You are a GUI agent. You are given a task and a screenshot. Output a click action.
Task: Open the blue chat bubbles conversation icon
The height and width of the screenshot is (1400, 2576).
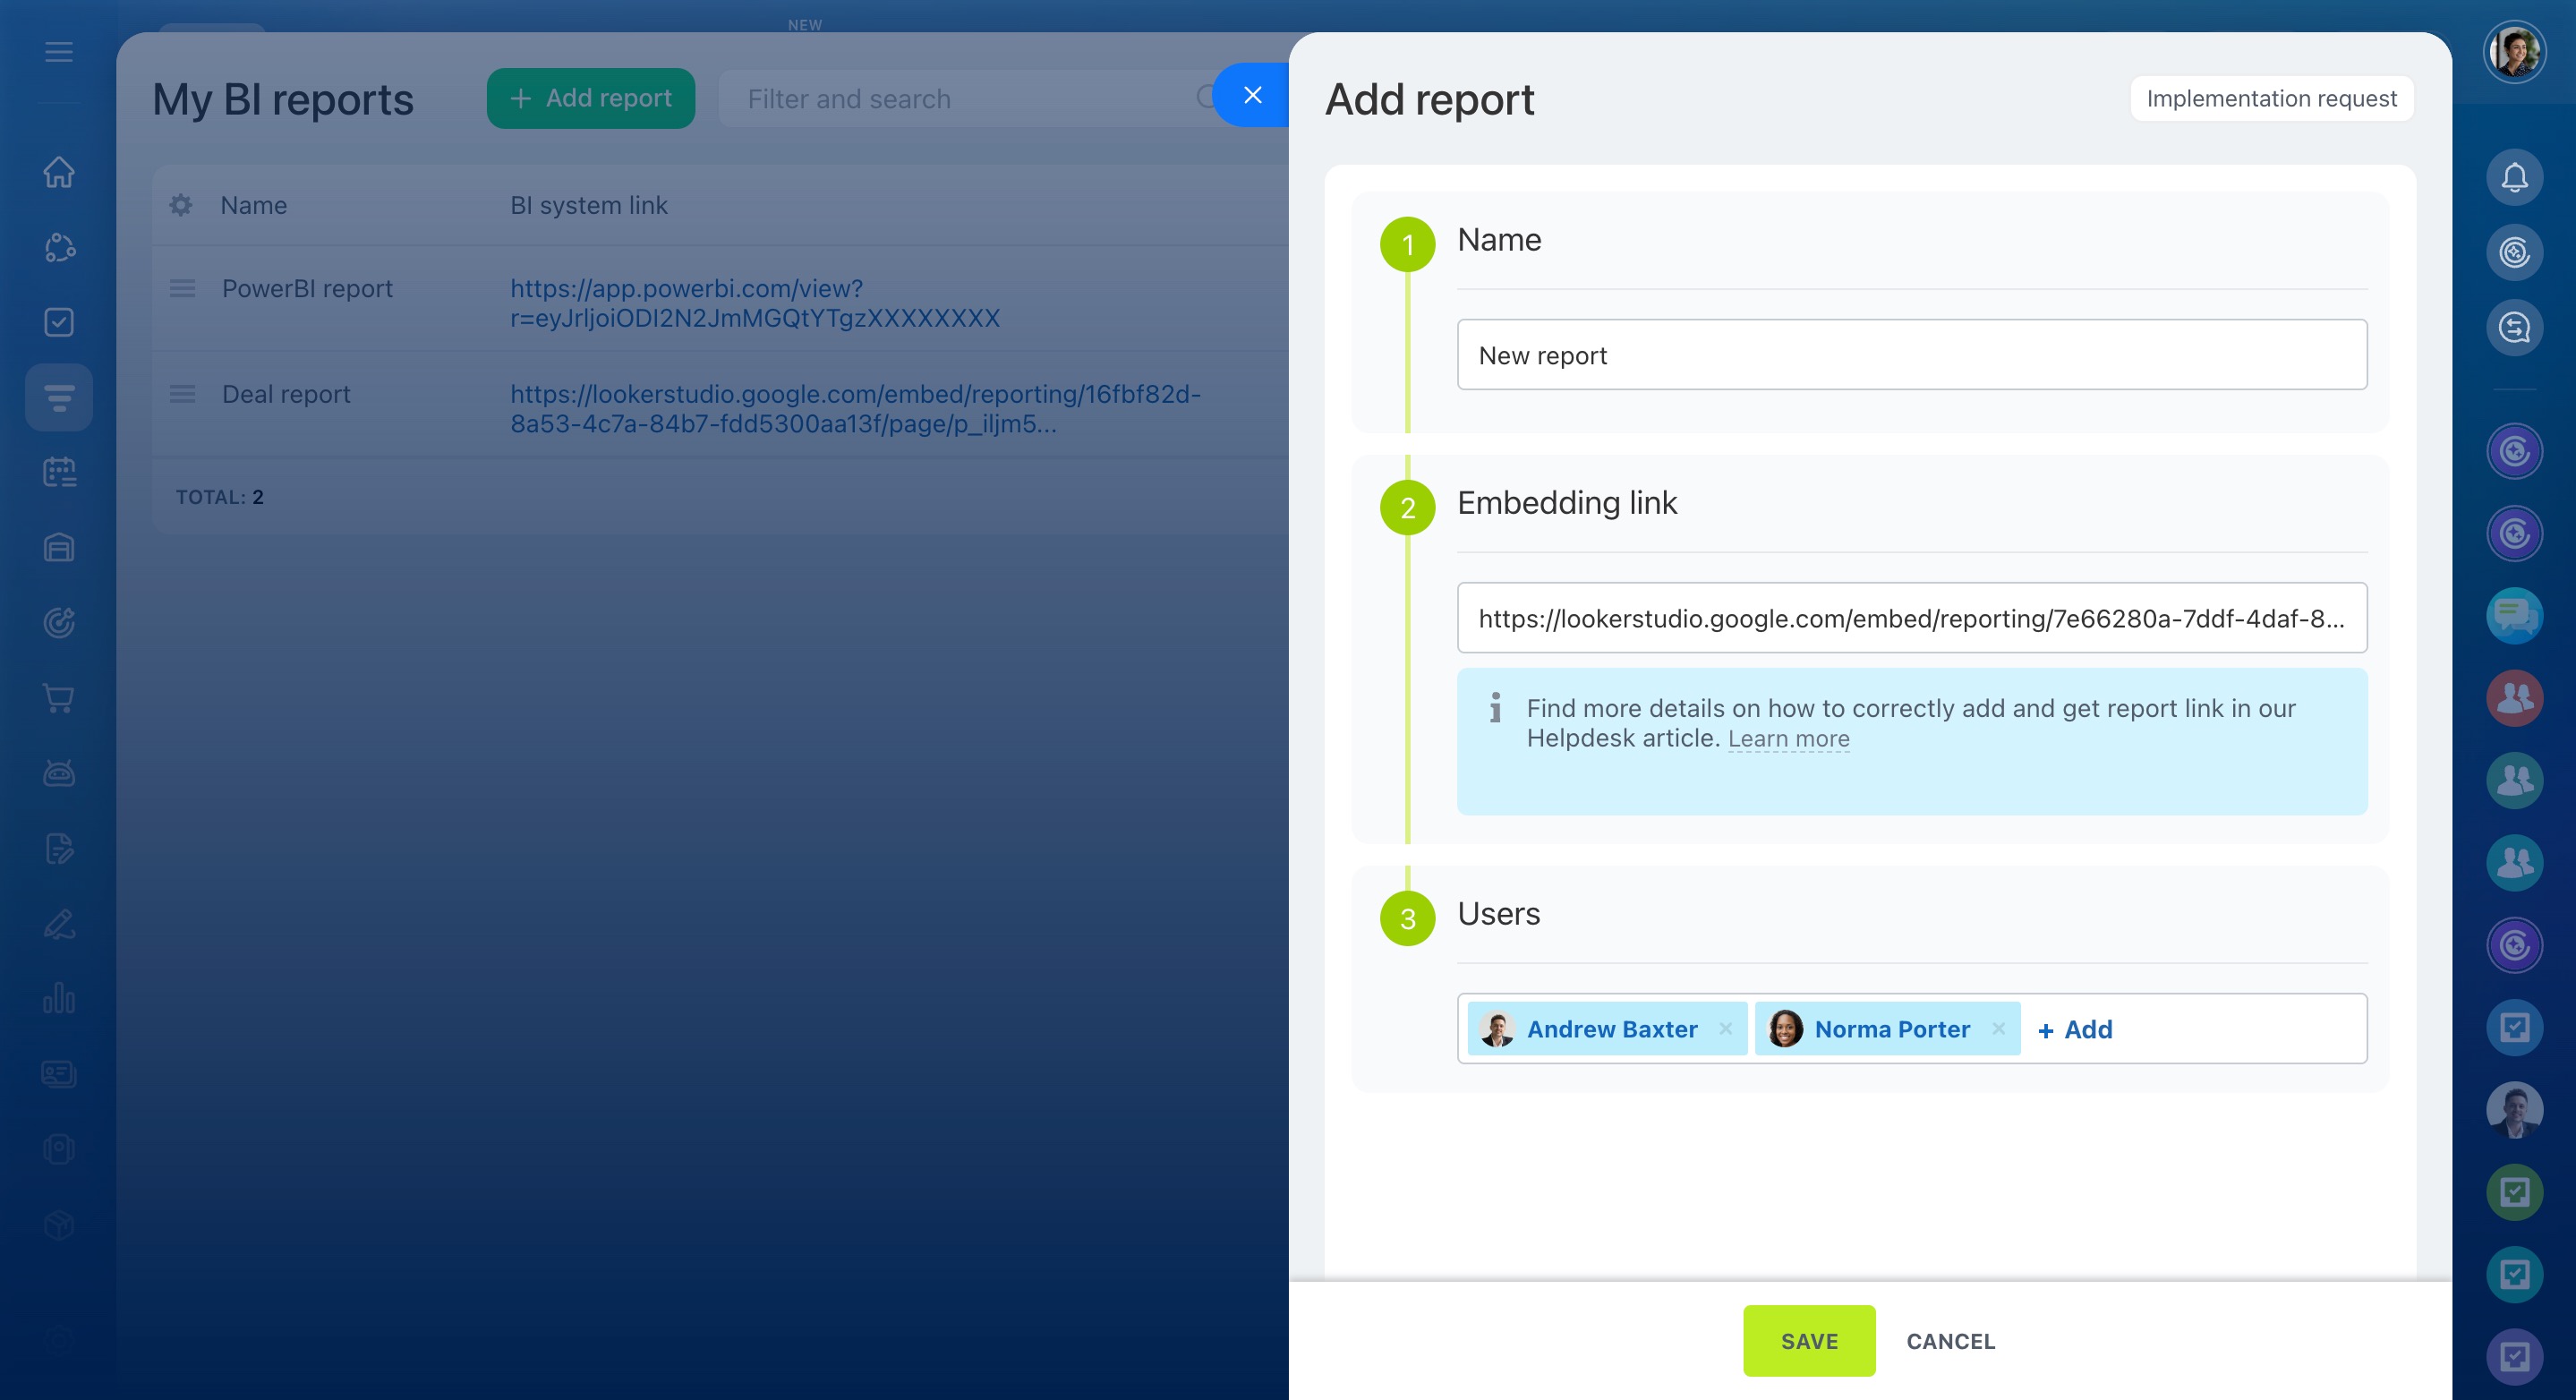coord(2514,616)
